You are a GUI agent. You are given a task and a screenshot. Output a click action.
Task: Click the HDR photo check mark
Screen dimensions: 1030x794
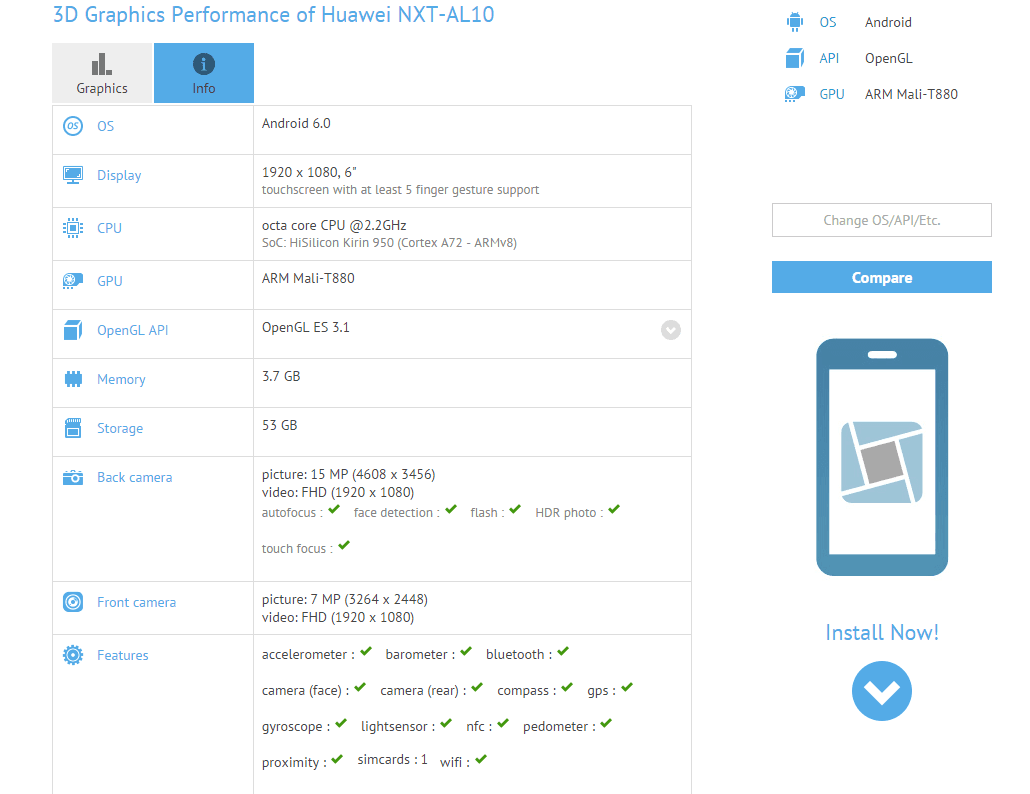pos(614,510)
